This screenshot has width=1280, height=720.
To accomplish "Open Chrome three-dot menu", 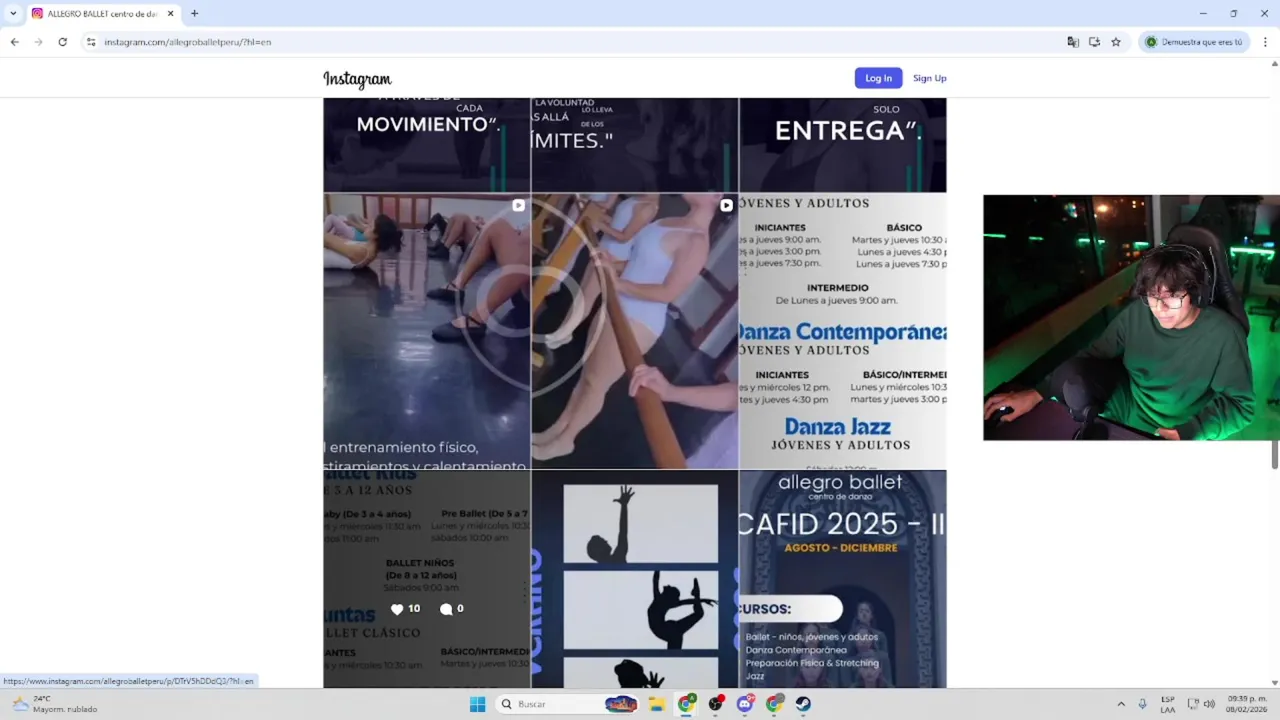I will (x=1265, y=42).
